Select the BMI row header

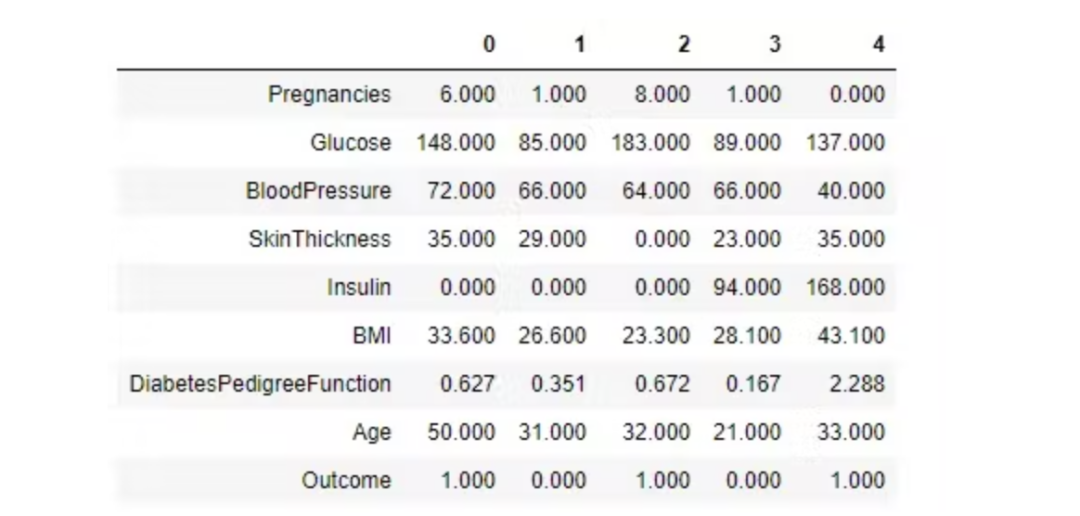point(372,336)
